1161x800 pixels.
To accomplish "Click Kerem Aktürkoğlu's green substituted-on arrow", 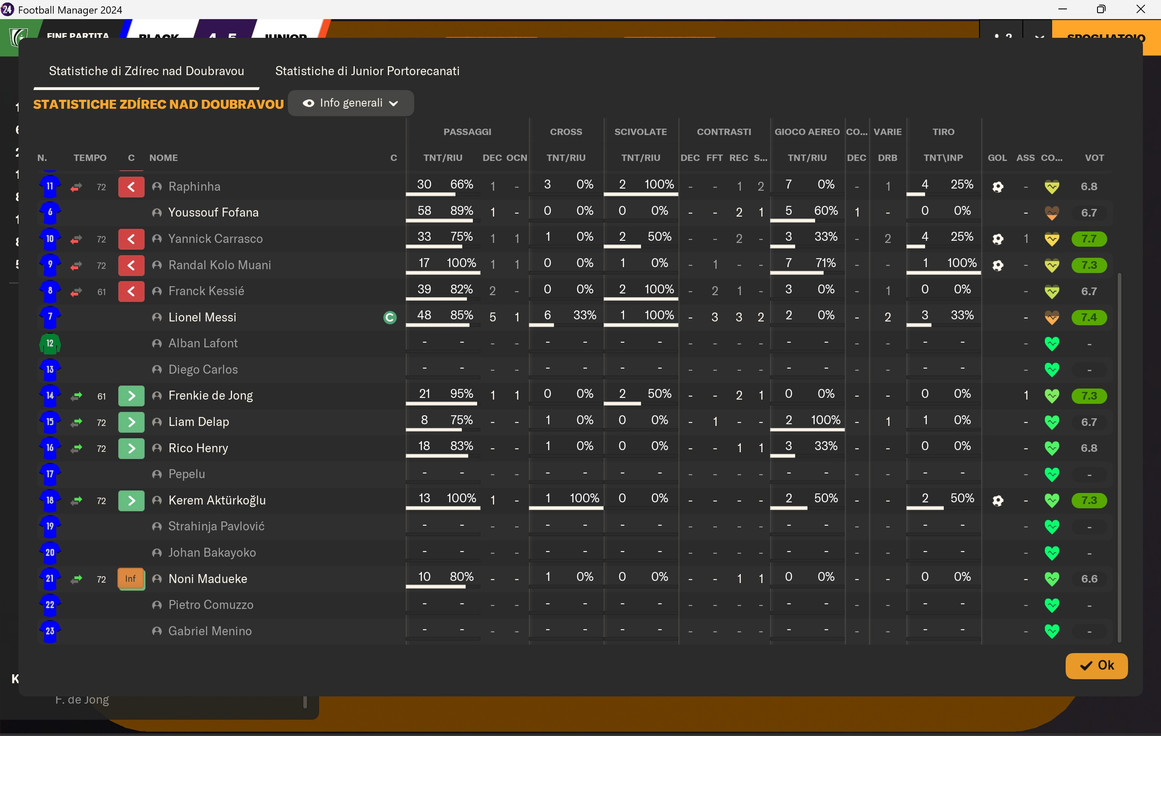I will (x=131, y=501).
